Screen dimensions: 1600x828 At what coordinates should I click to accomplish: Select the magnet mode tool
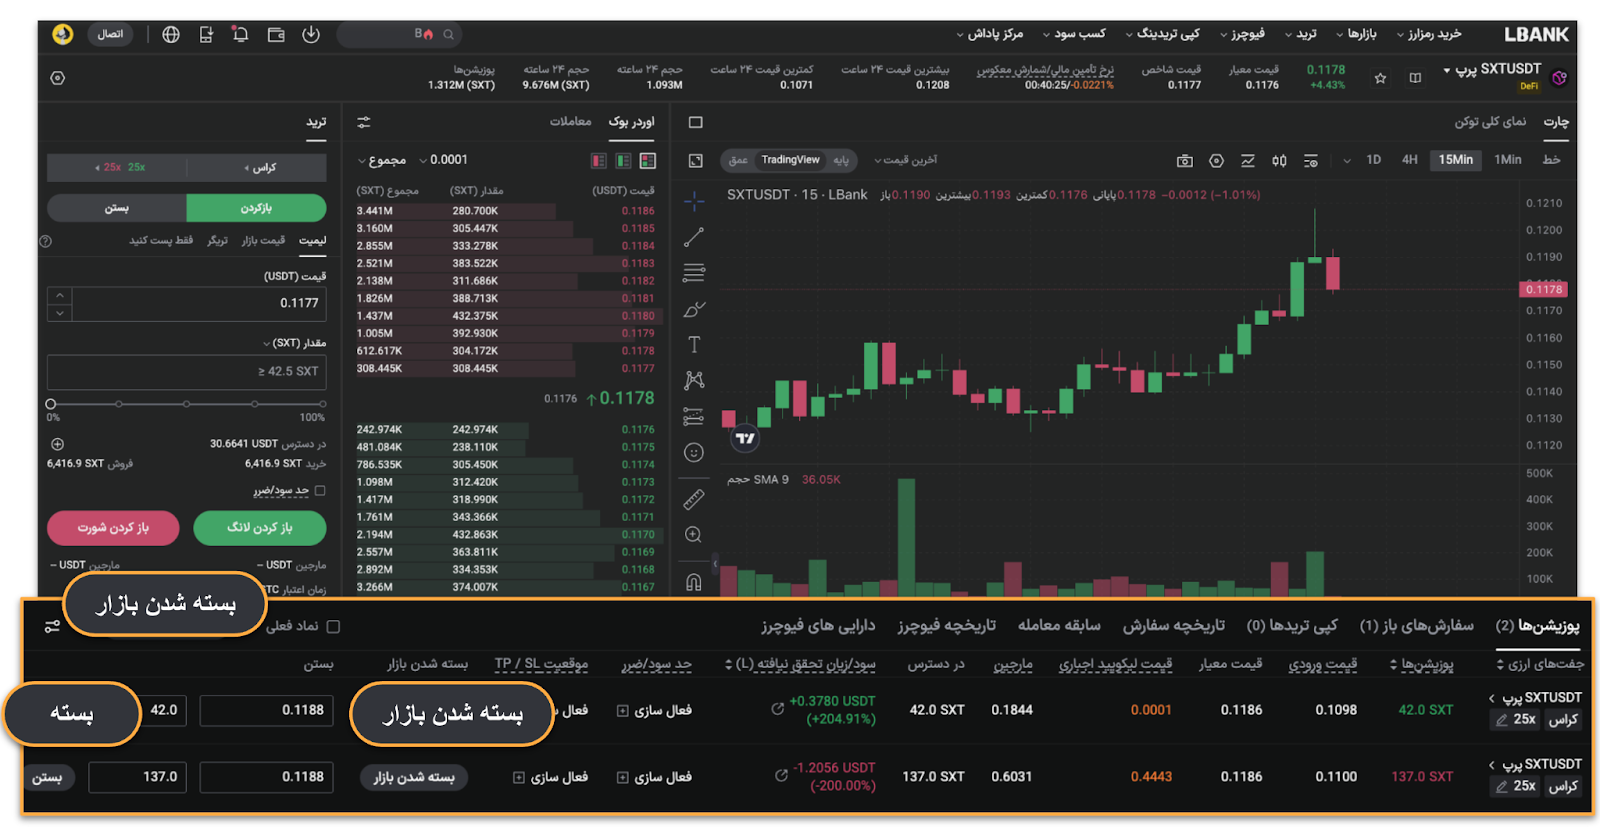click(694, 582)
